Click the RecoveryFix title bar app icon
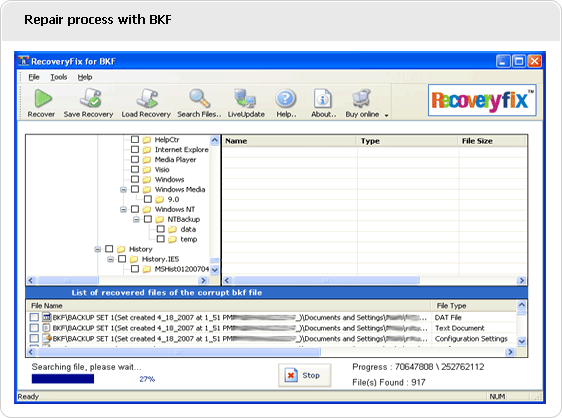Screen dimensions: 562x418 pyautogui.click(x=23, y=61)
